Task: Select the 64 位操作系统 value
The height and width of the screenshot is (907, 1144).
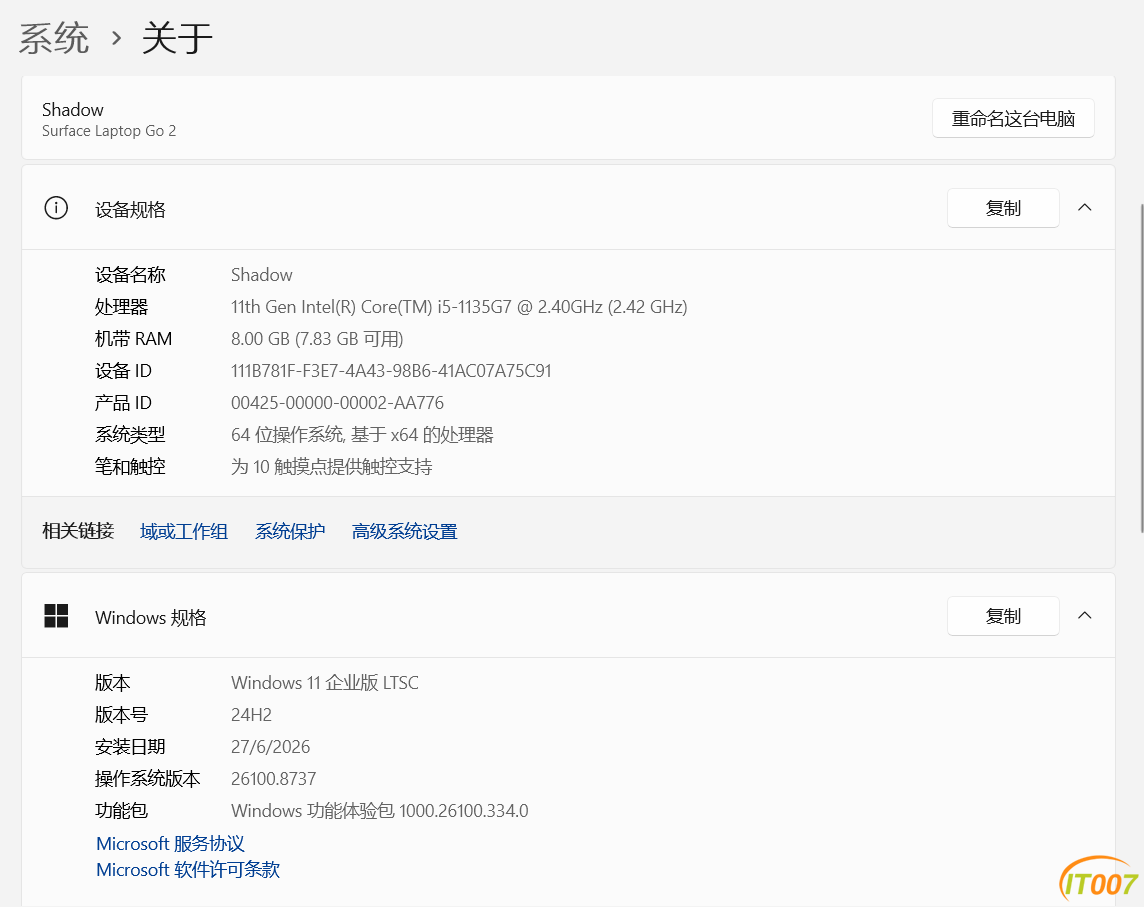Action: (362, 435)
